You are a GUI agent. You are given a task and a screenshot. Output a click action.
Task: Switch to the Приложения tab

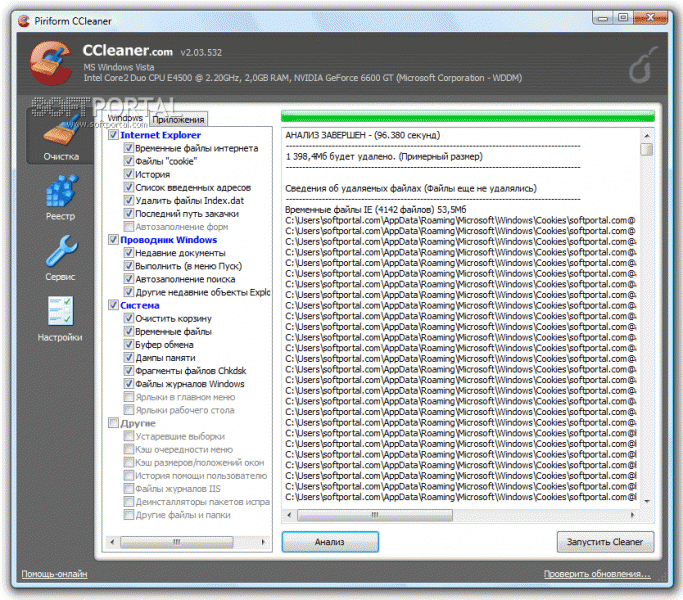[178, 119]
